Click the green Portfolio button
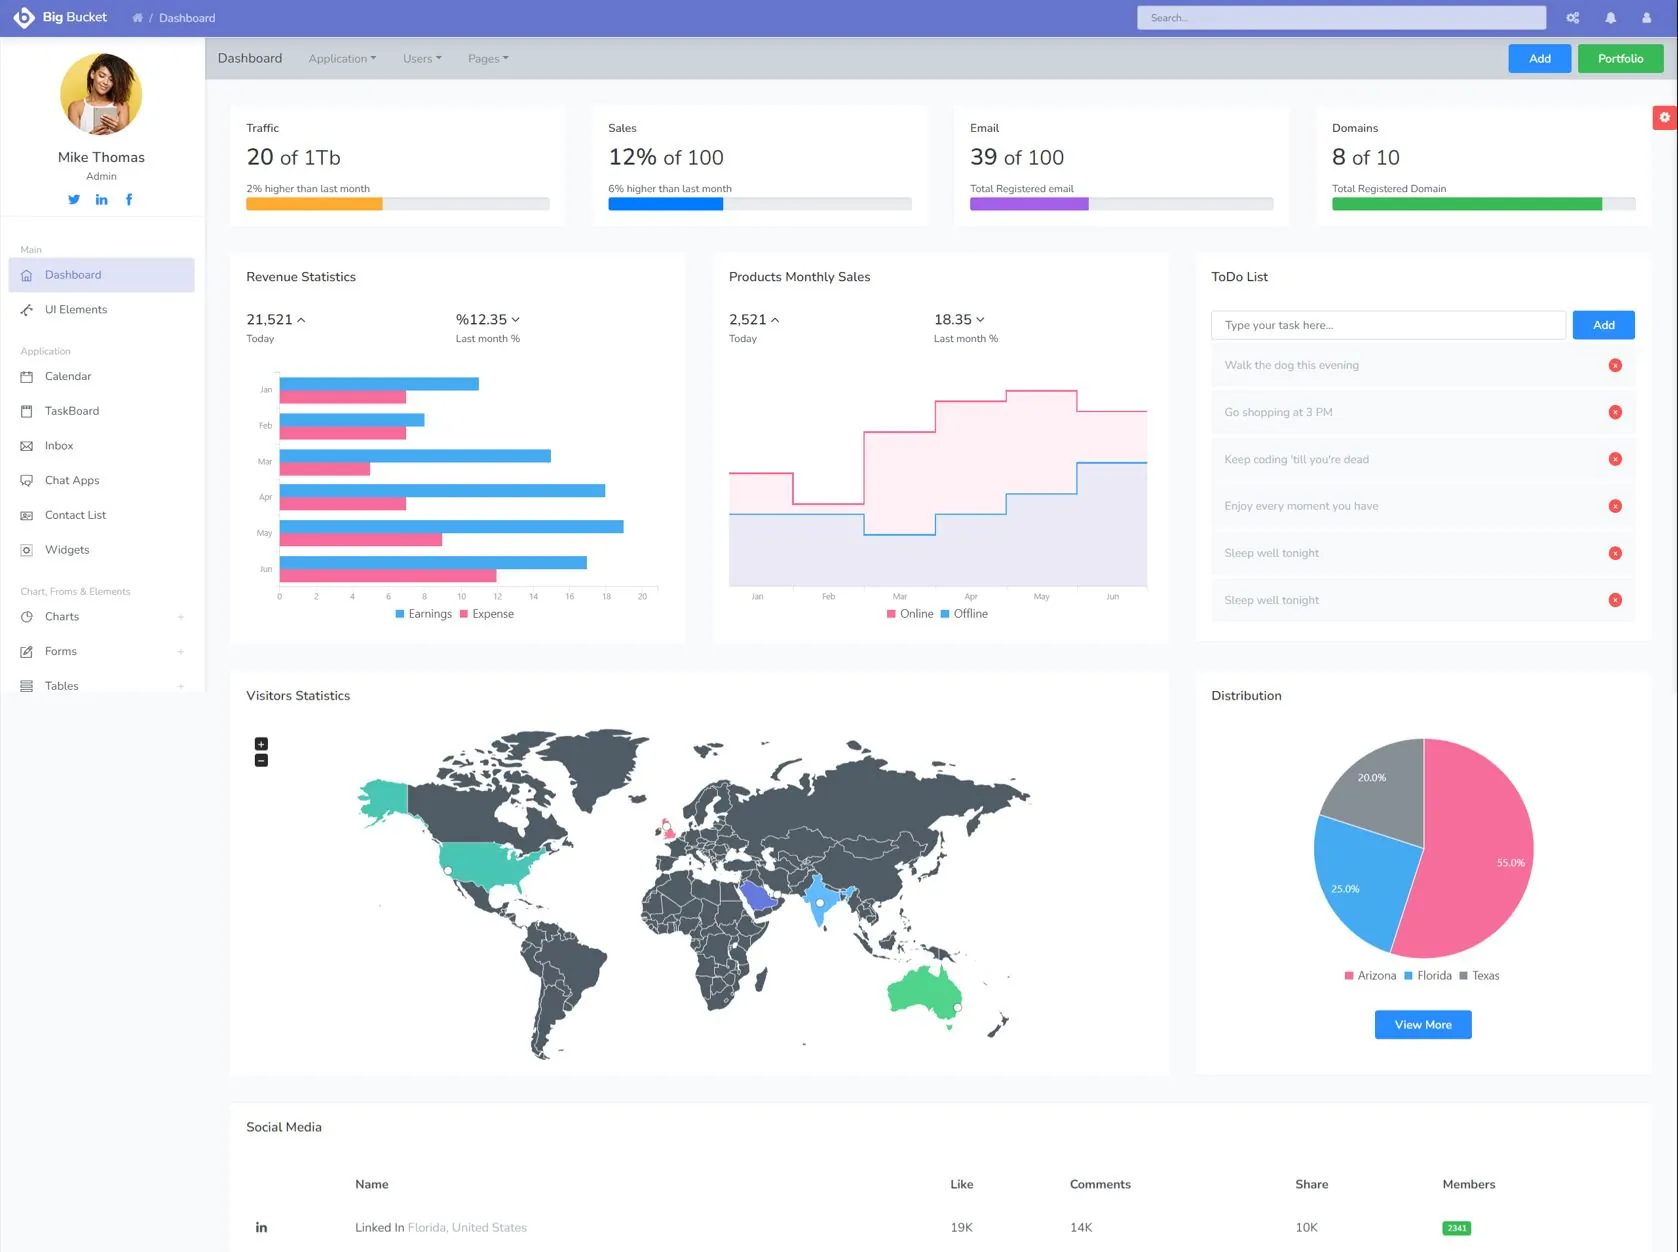Image resolution: width=1678 pixels, height=1252 pixels. click(x=1619, y=59)
